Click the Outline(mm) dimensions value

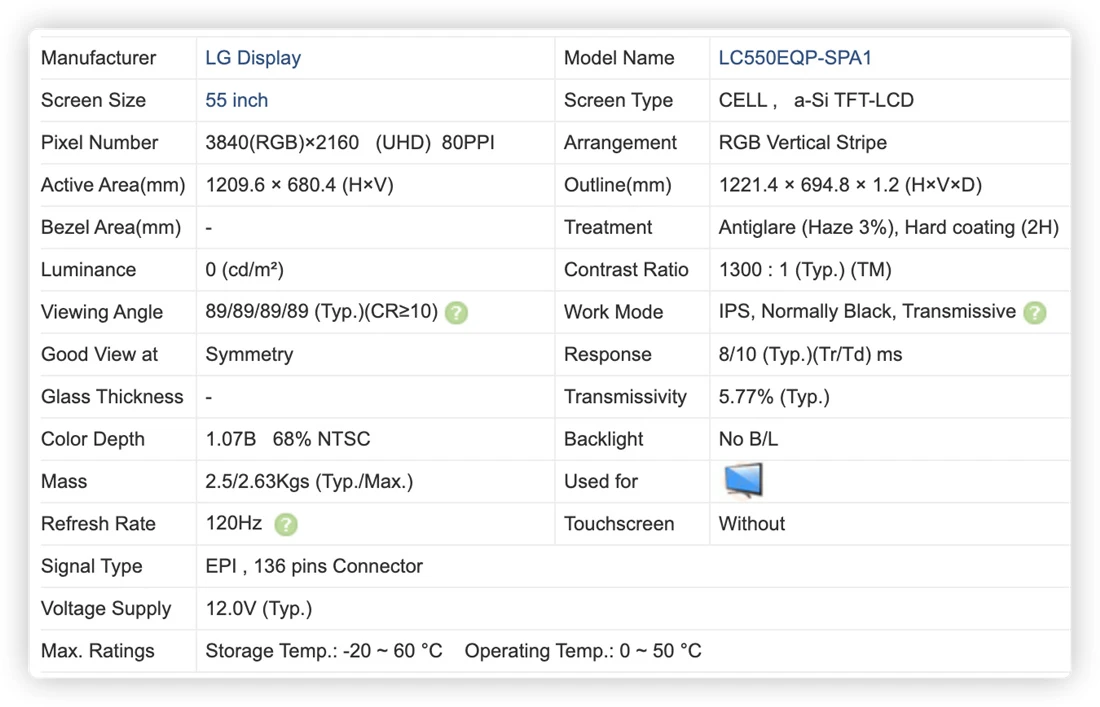850,185
